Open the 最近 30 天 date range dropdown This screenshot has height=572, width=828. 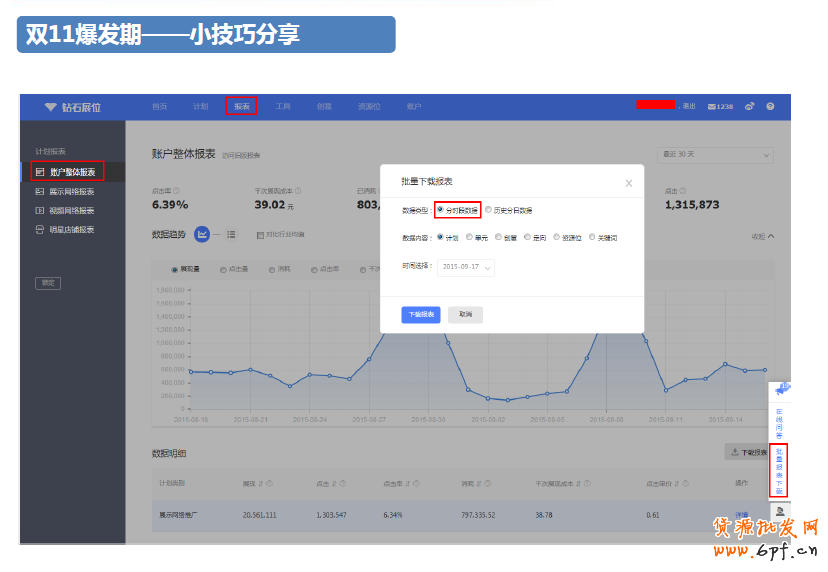(x=714, y=155)
